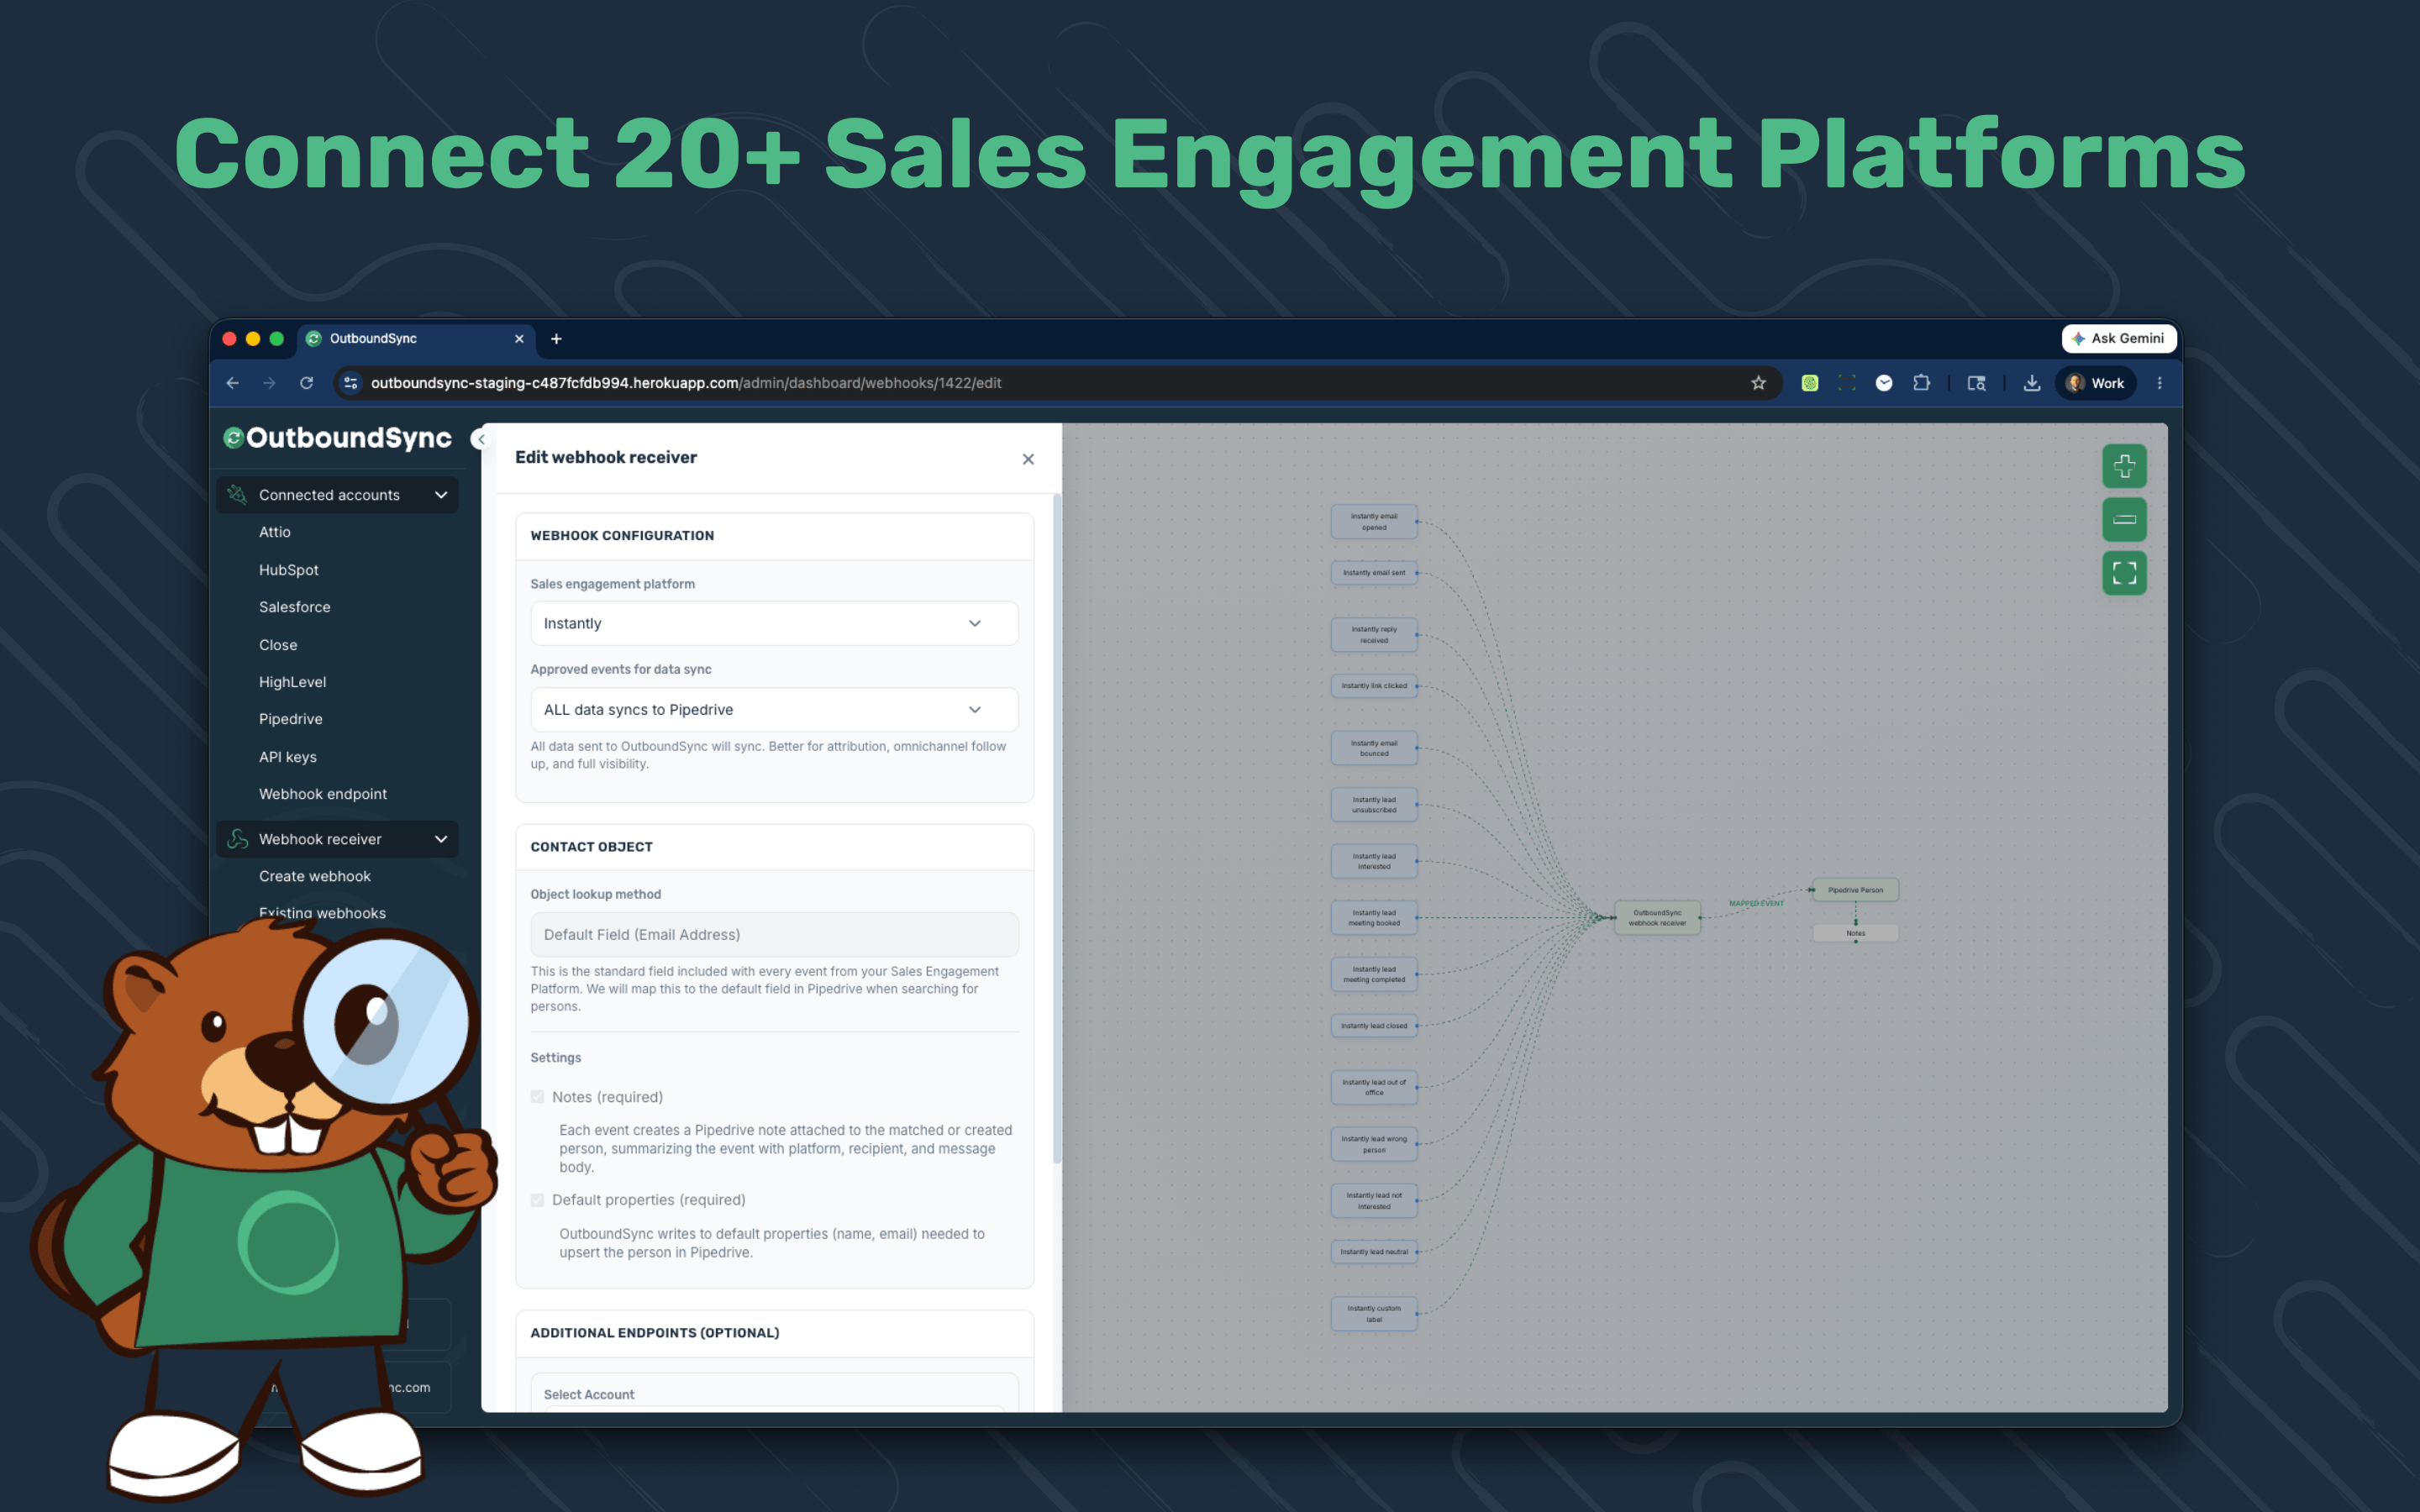Toggle the Default properties (required) checkbox
The image size is (2420, 1512).
tap(538, 1200)
